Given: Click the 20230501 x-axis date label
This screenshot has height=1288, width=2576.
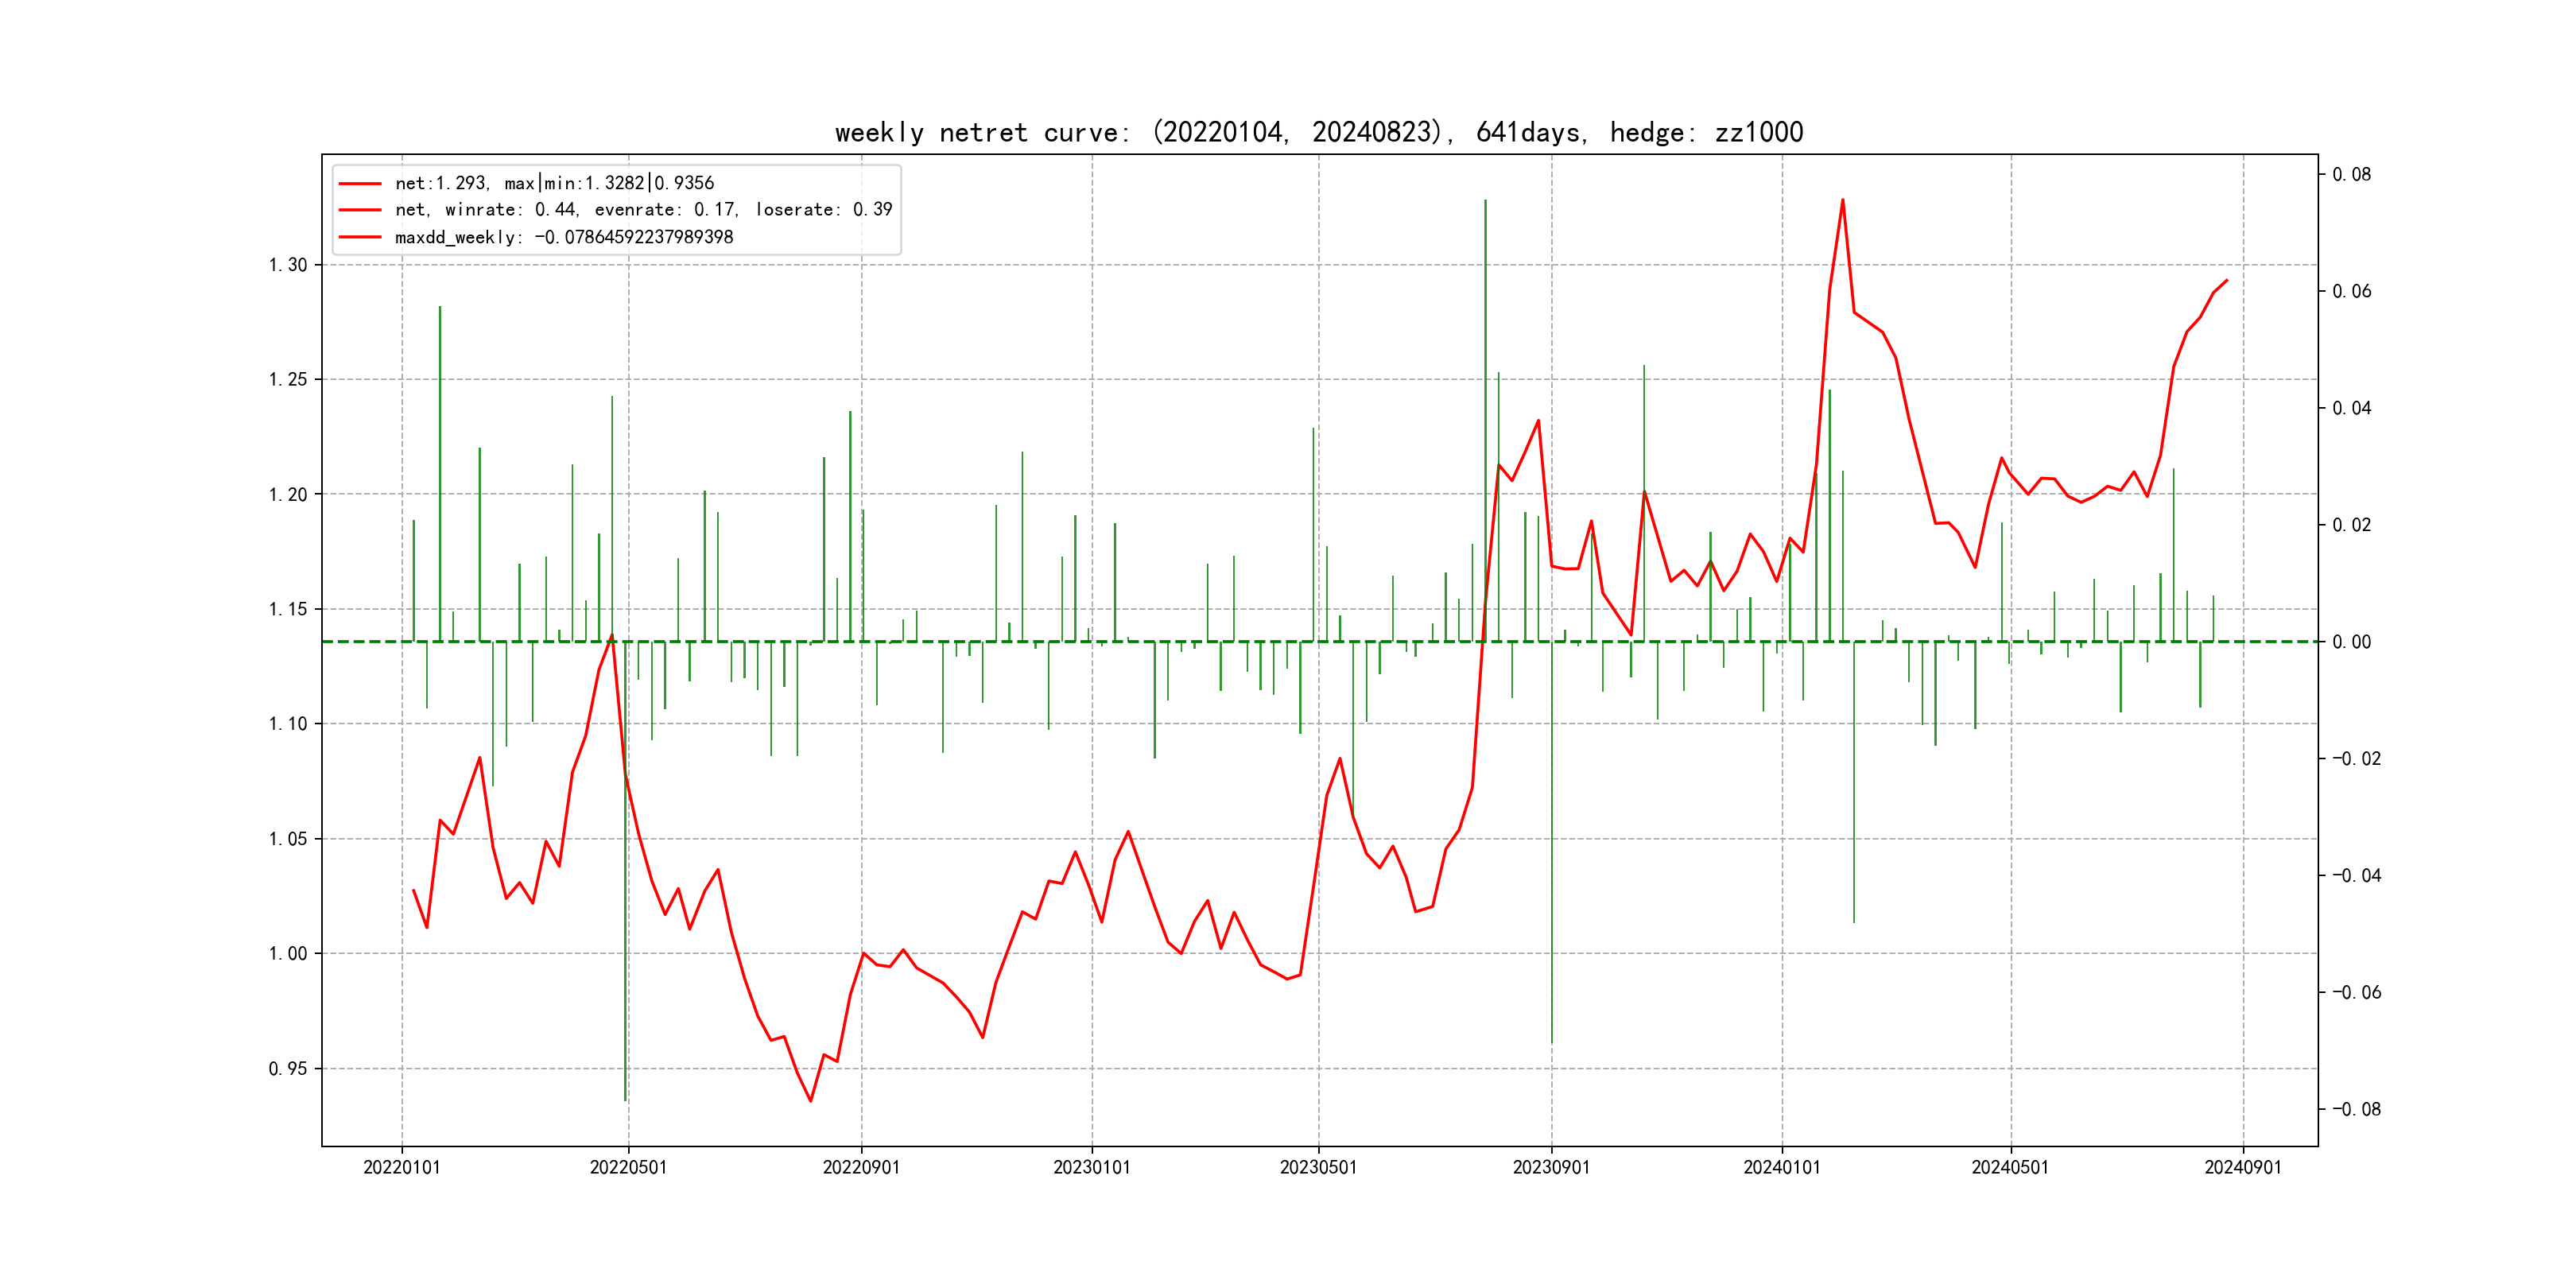Looking at the screenshot, I should [1318, 1167].
